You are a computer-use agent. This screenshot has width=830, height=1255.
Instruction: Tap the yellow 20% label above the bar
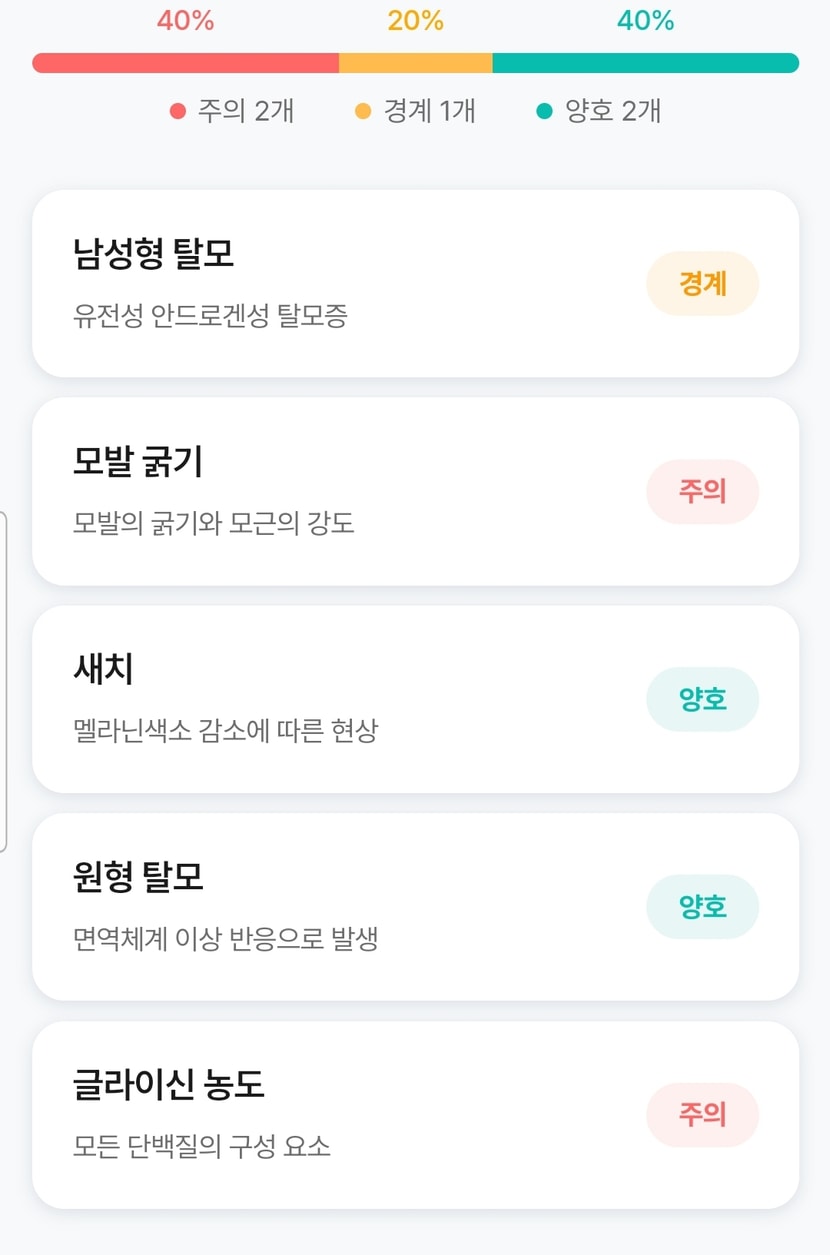[416, 21]
